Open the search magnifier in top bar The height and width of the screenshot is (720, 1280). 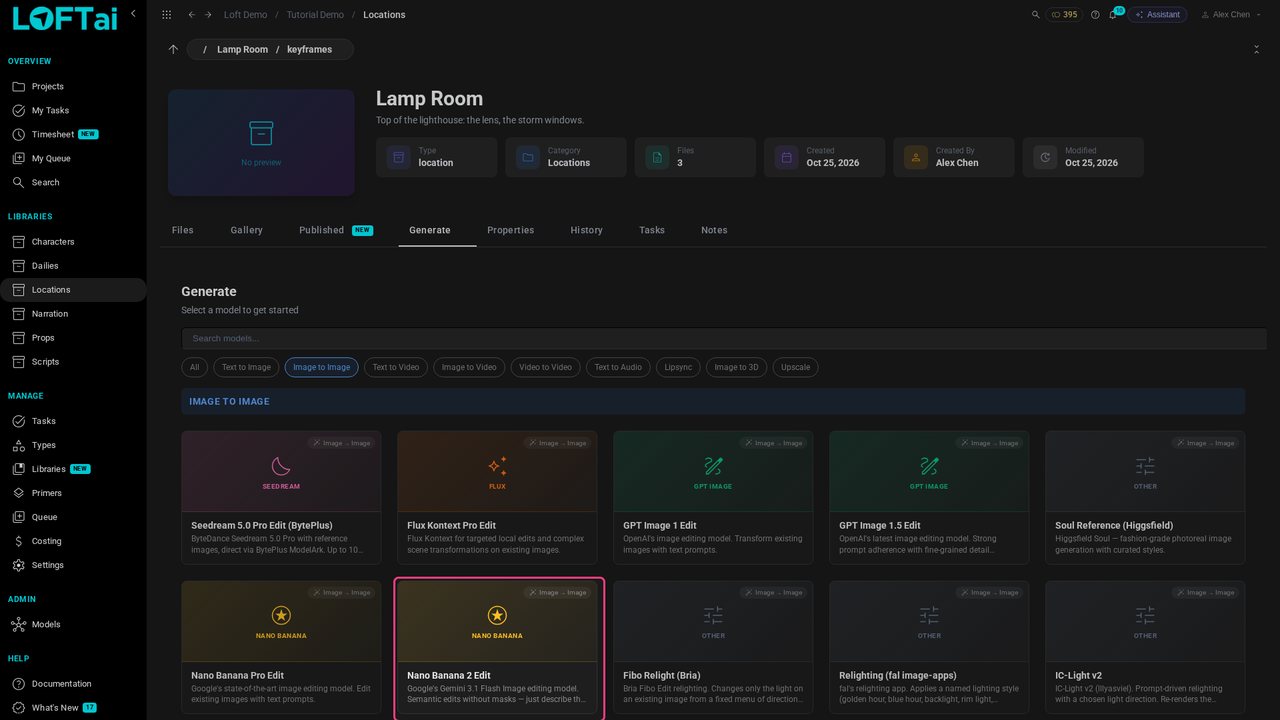click(1036, 15)
